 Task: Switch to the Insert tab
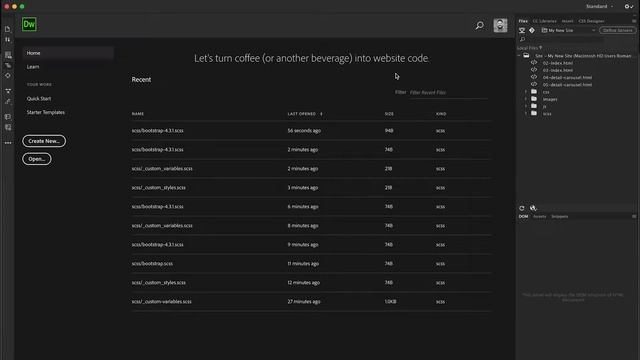(x=567, y=21)
